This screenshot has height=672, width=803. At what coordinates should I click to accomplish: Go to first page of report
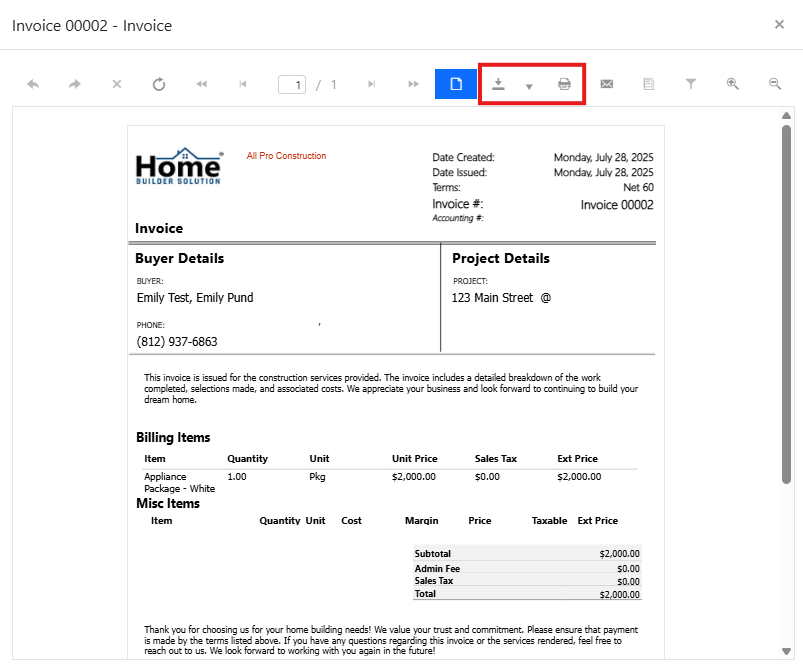201,84
